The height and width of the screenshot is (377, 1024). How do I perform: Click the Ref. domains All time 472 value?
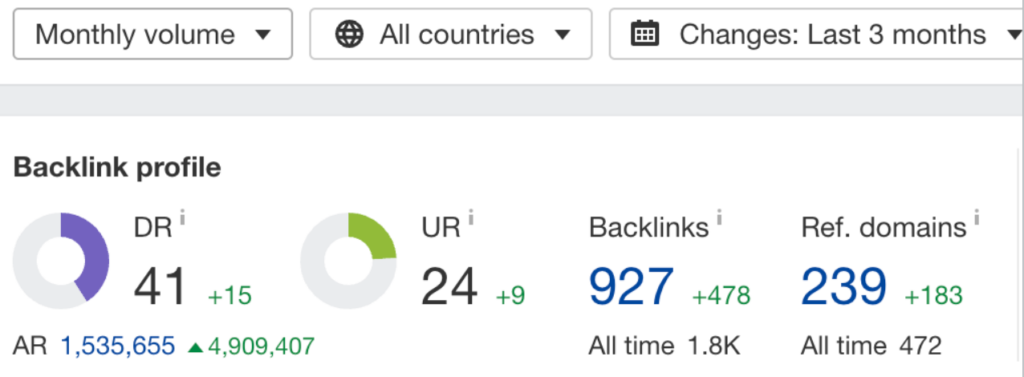[x=920, y=346]
